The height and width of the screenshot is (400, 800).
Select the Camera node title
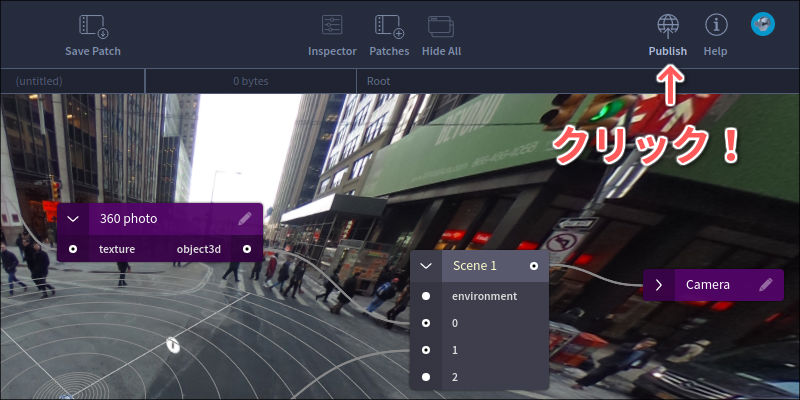[708, 285]
